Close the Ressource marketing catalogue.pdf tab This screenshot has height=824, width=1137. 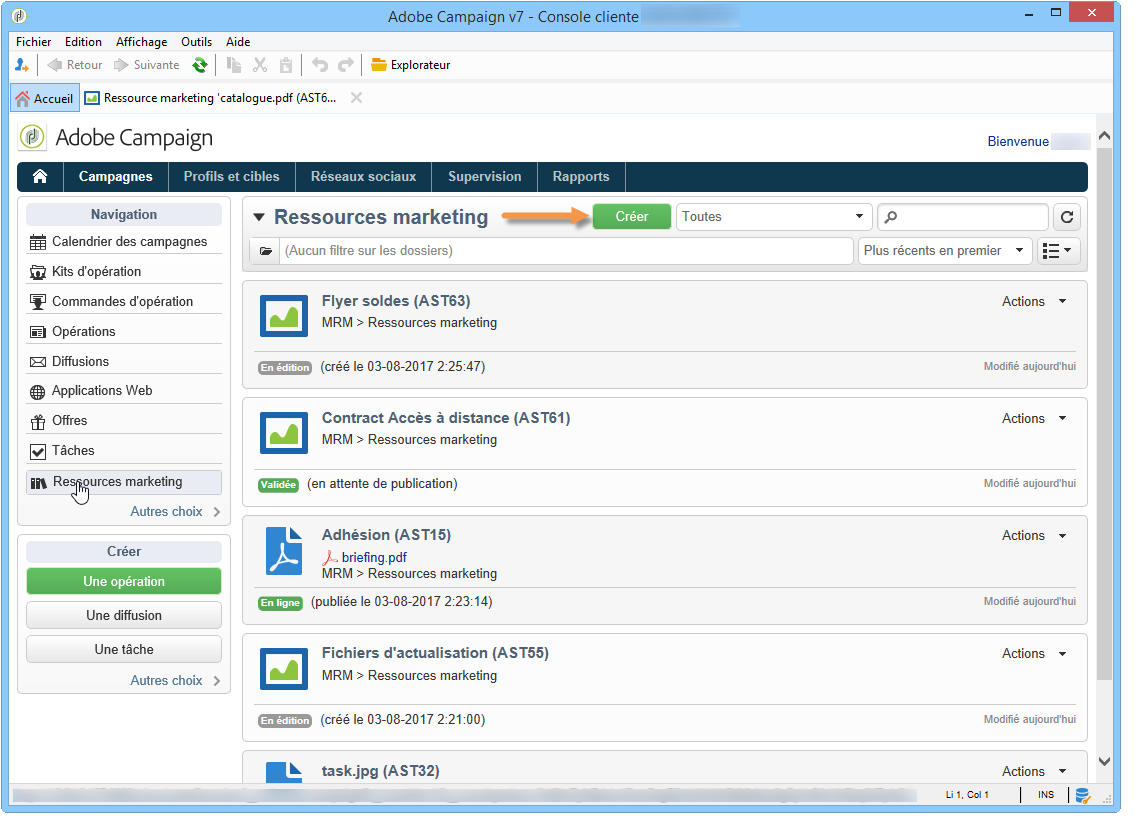click(356, 98)
